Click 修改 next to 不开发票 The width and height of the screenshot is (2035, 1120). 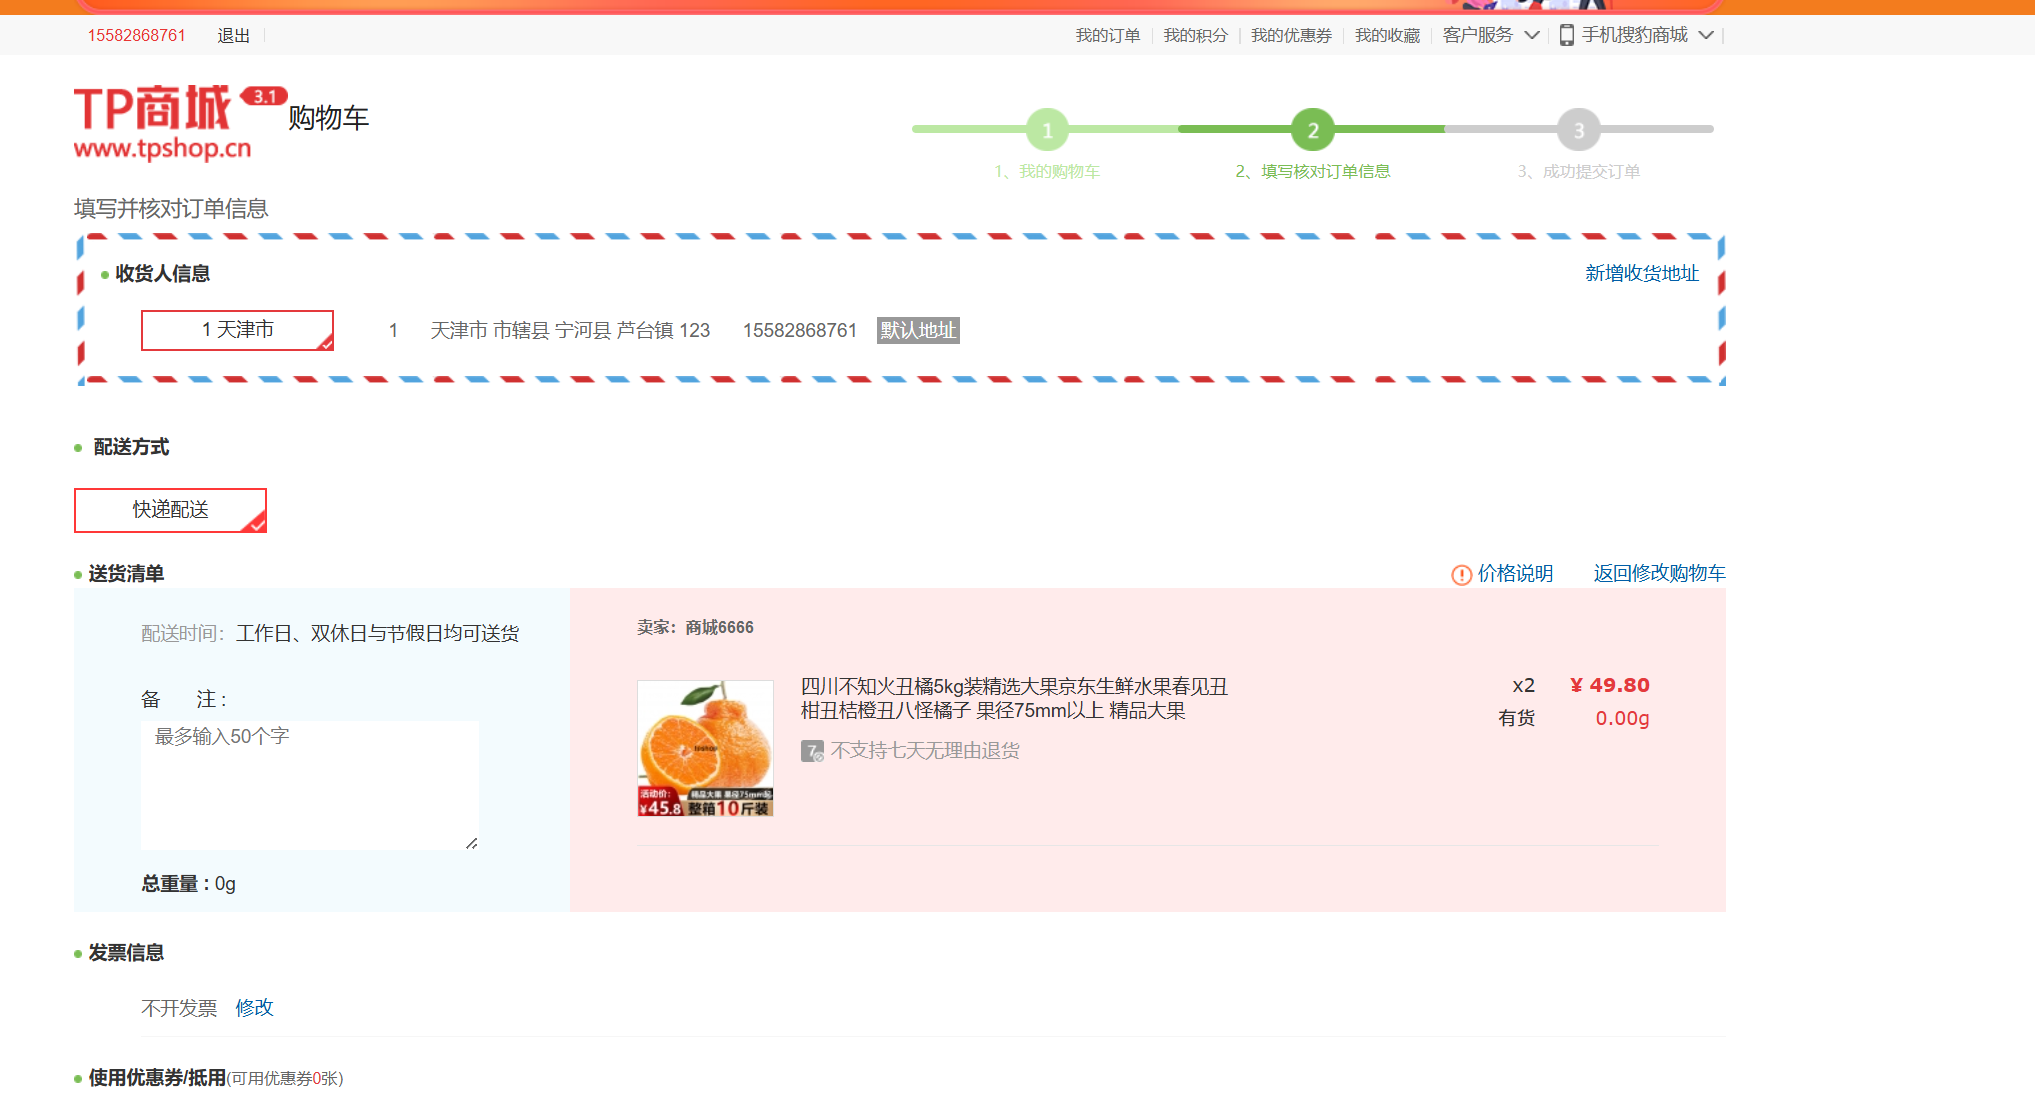point(255,1008)
